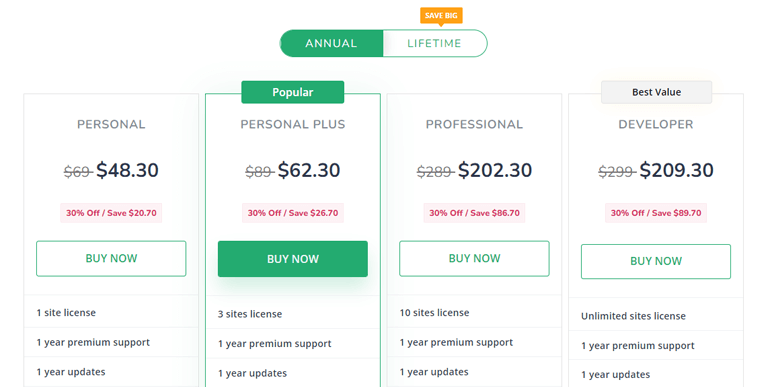Switch billing toggle to Lifetime

click(435, 43)
